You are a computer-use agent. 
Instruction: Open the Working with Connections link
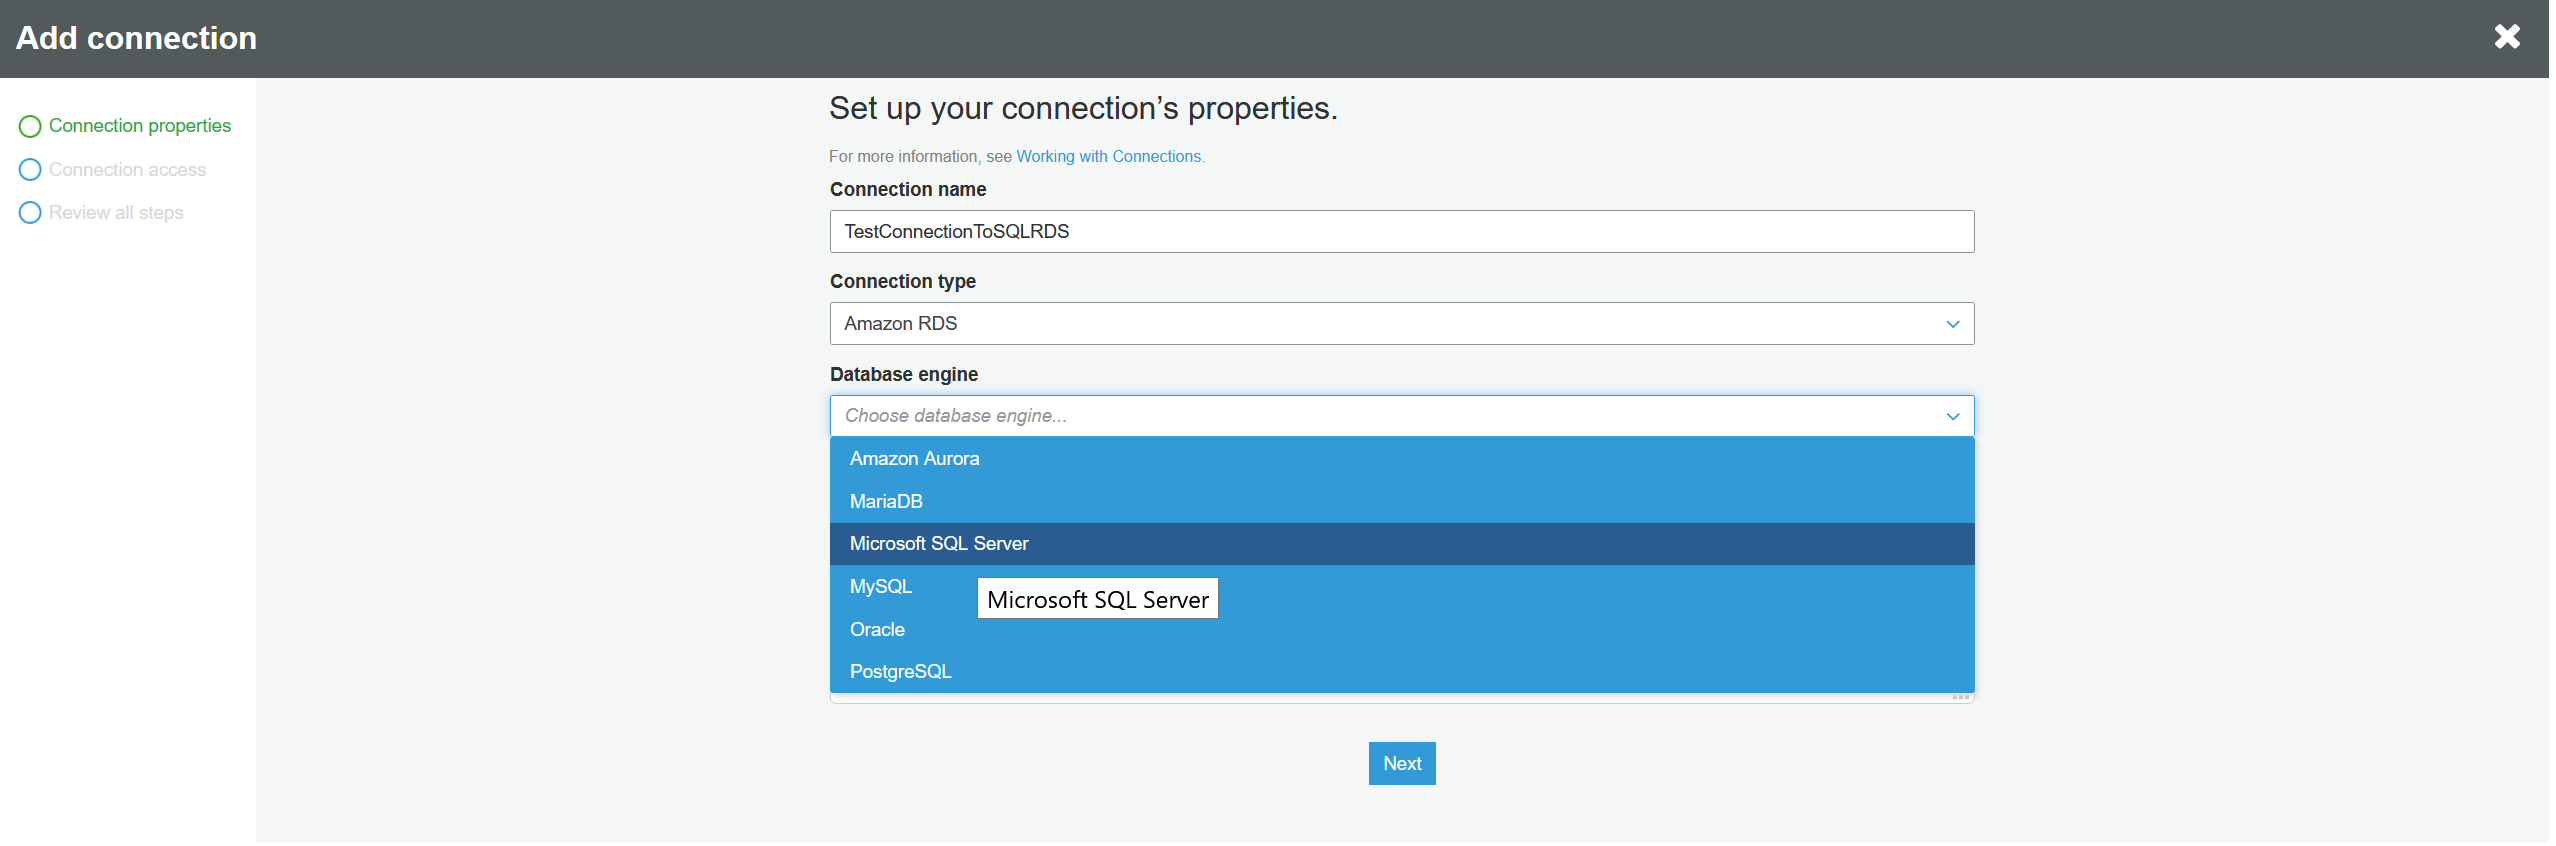pyautogui.click(x=1108, y=157)
